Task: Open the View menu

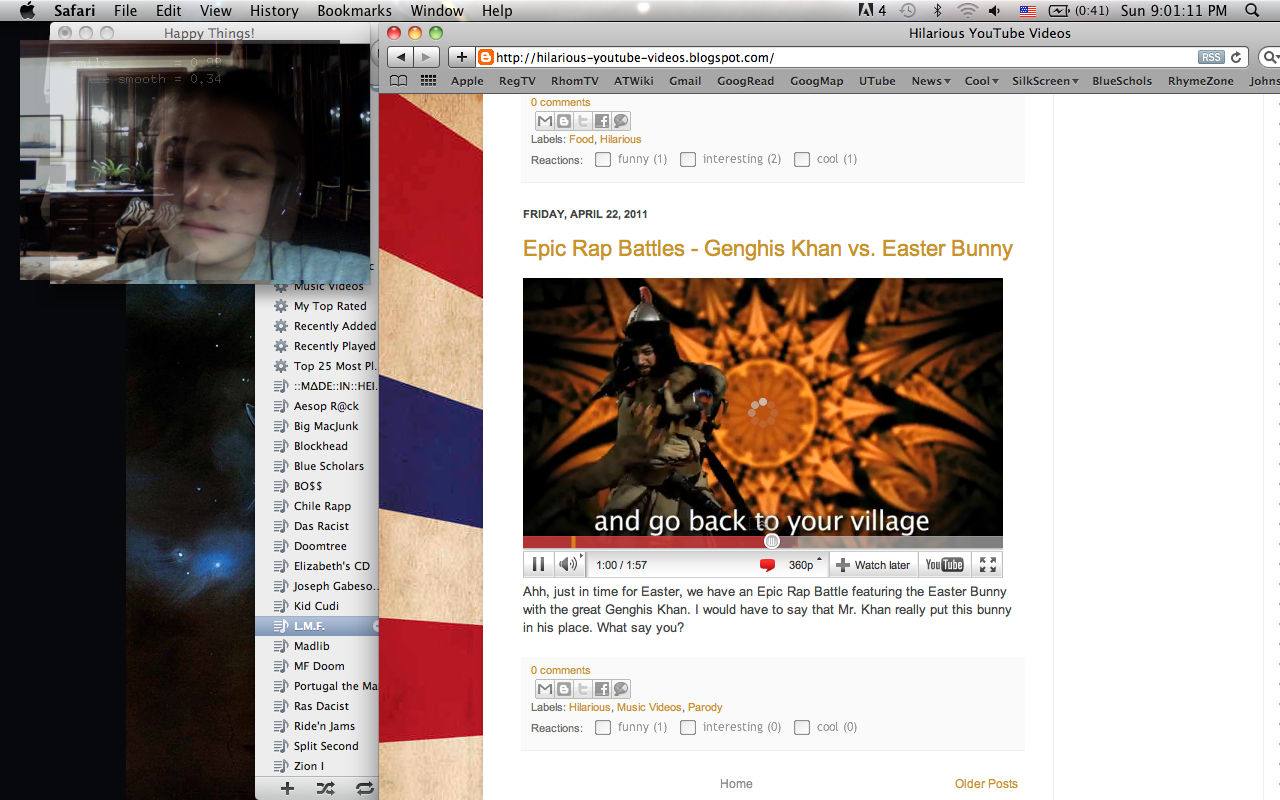Action: [216, 11]
